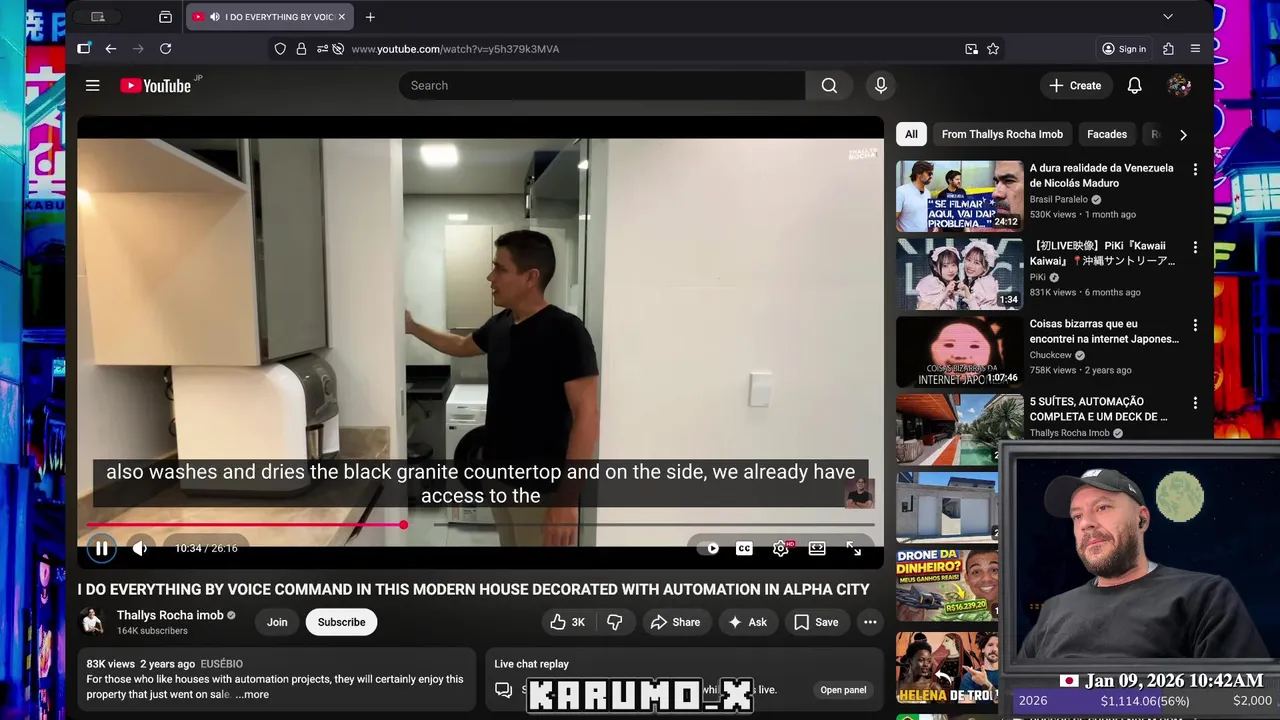This screenshot has width=1280, height=720.
Task: Expand description with ...more
Action: 252,695
